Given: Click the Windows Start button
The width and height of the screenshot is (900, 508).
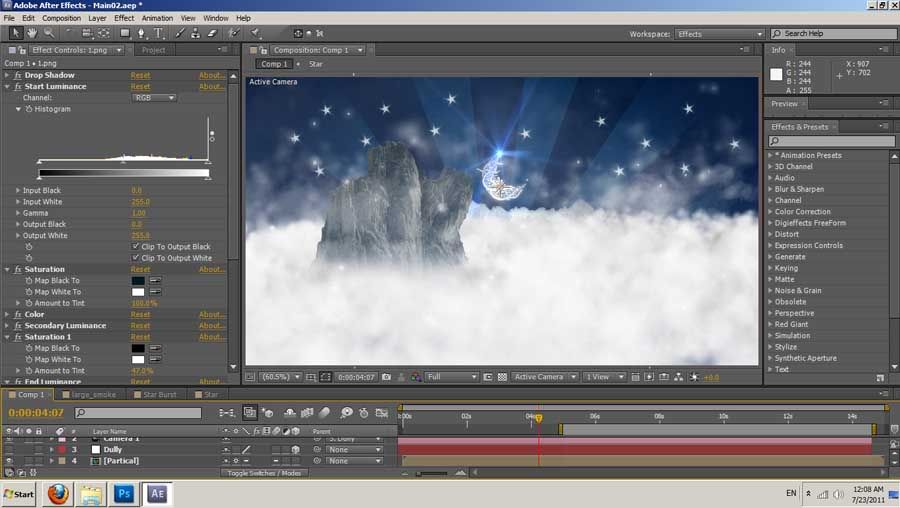Looking at the screenshot, I should click(19, 494).
